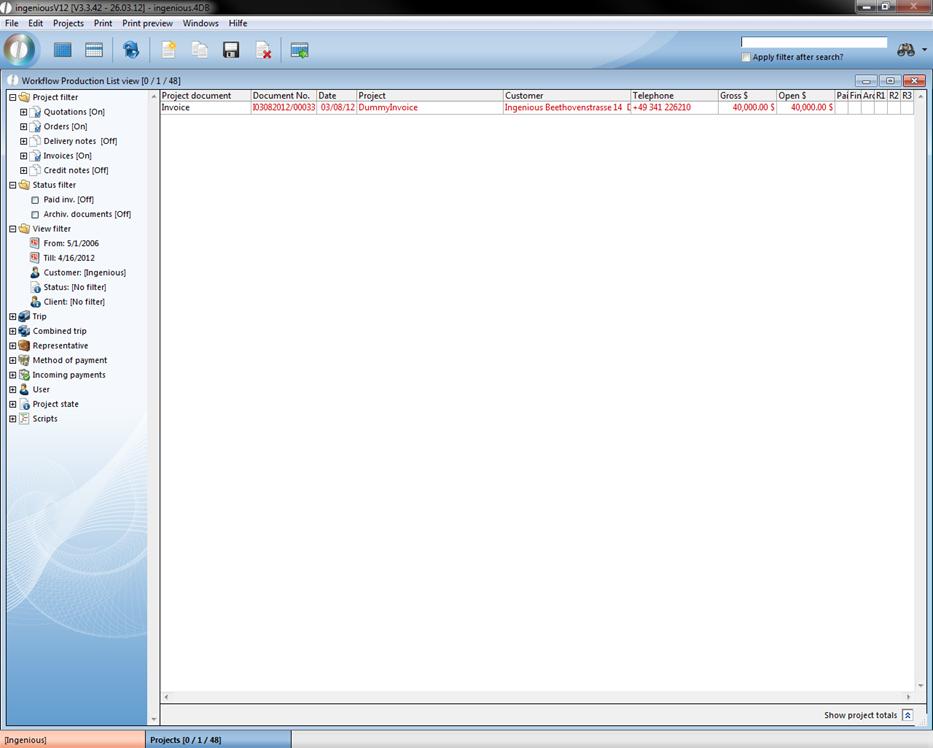The height and width of the screenshot is (748, 933).
Task: Collapse the Project filter tree node
Action: point(13,98)
